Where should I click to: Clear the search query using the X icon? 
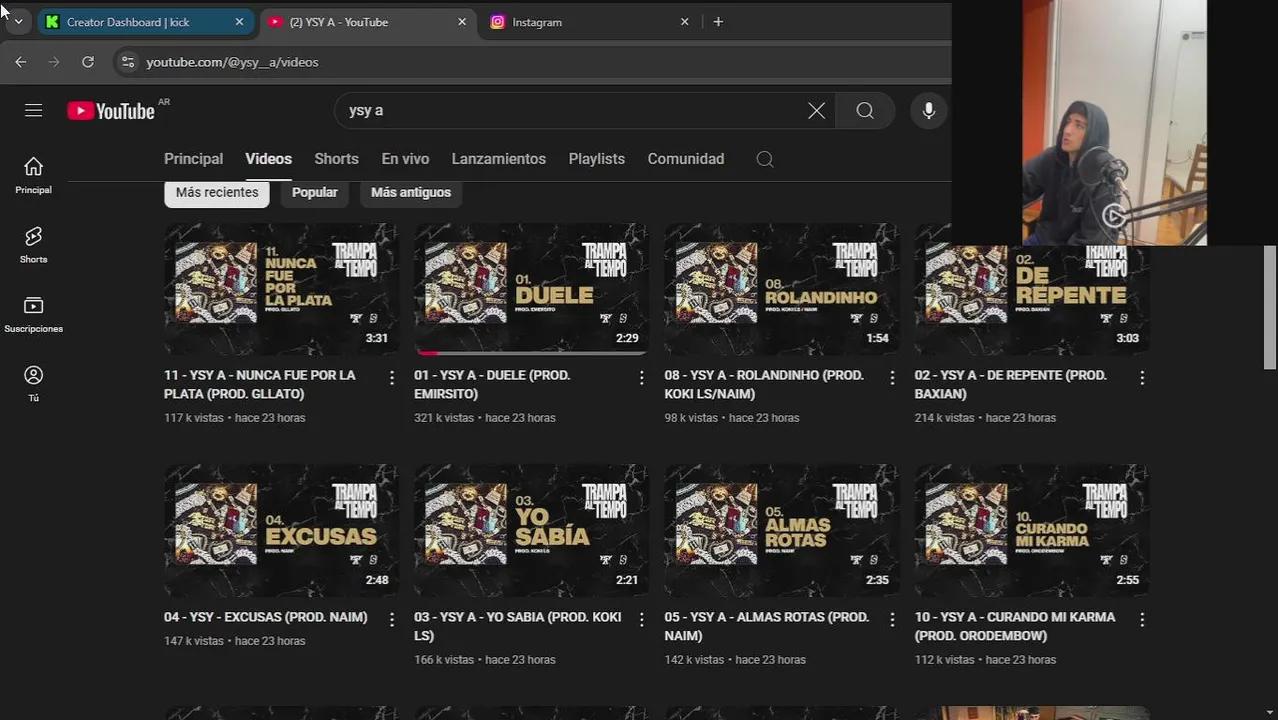(x=816, y=110)
